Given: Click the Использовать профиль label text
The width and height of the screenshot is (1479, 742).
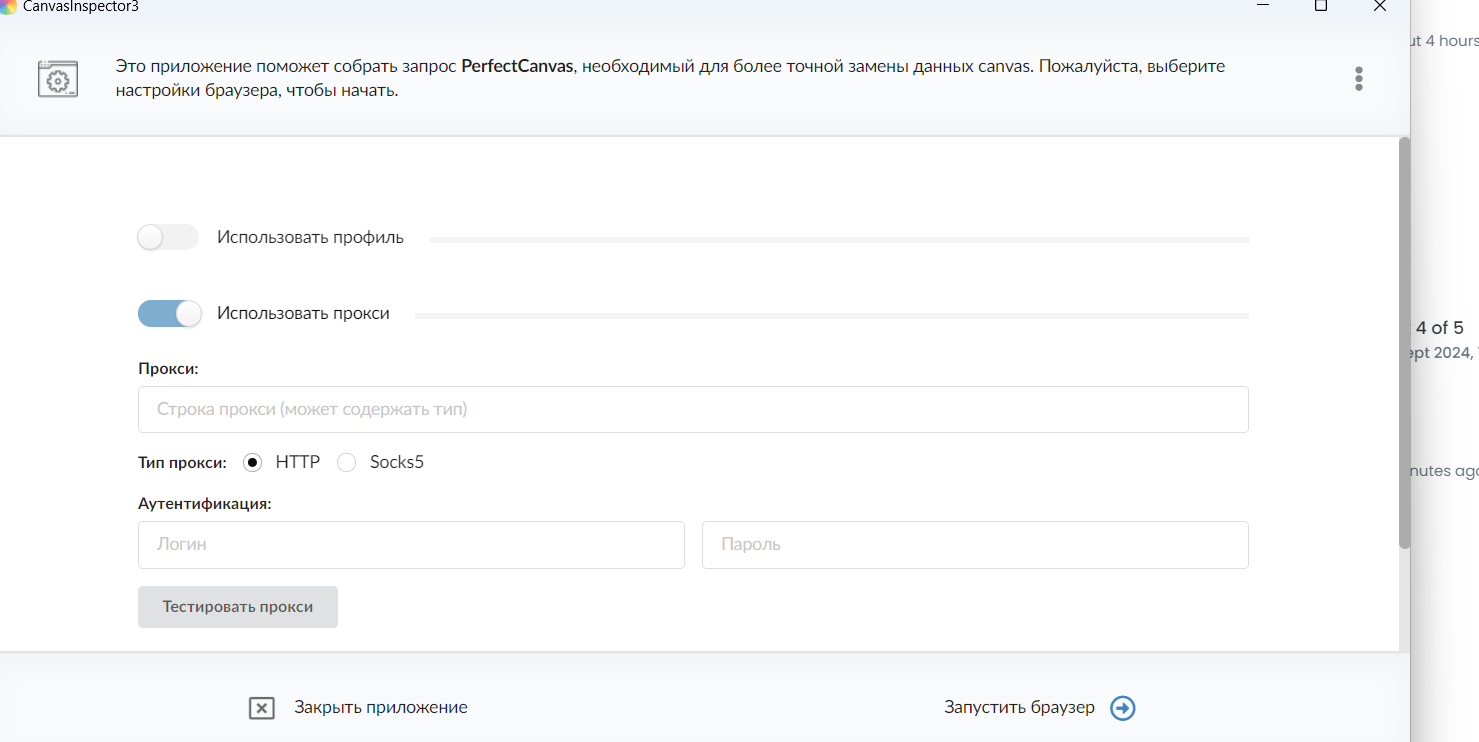Looking at the screenshot, I should (x=310, y=238).
